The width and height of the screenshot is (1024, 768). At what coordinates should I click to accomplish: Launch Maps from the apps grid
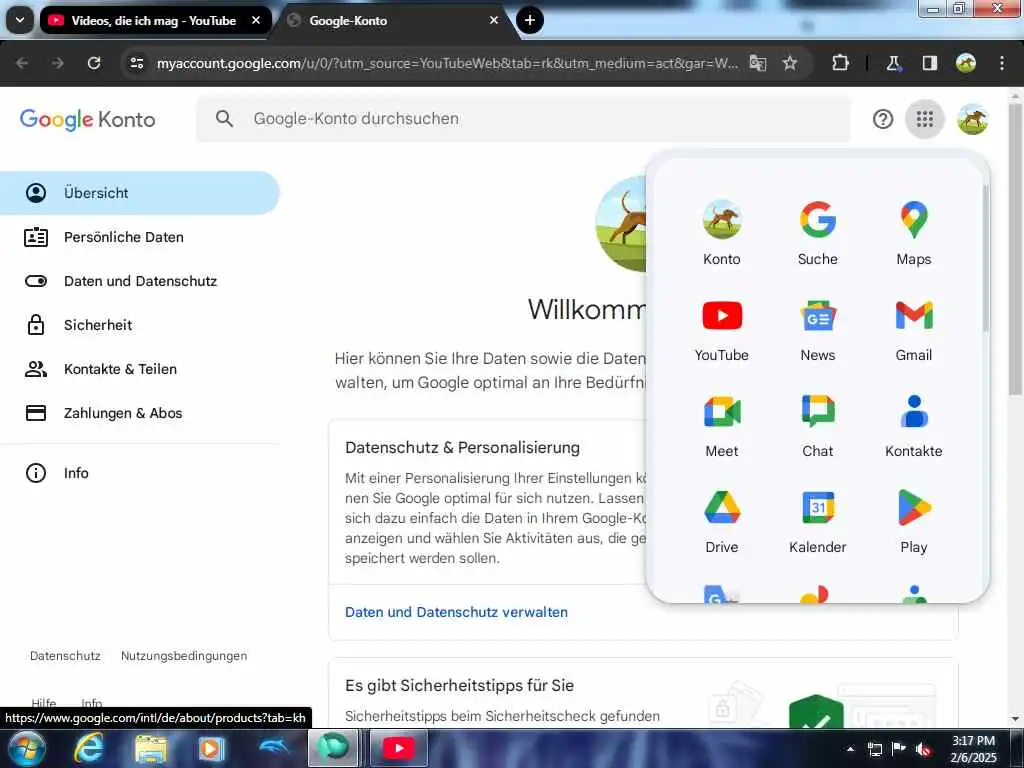914,232
